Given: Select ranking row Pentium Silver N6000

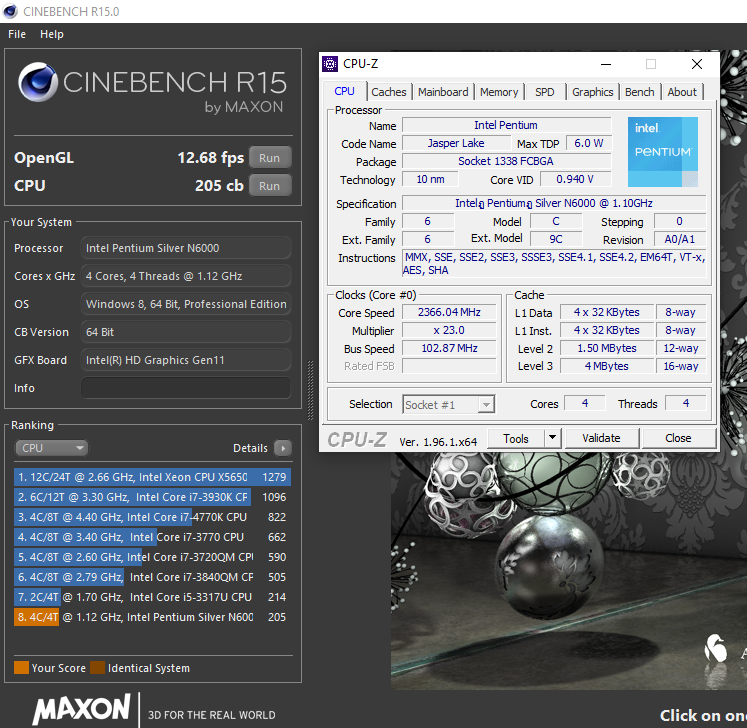Looking at the screenshot, I should pos(152,617).
